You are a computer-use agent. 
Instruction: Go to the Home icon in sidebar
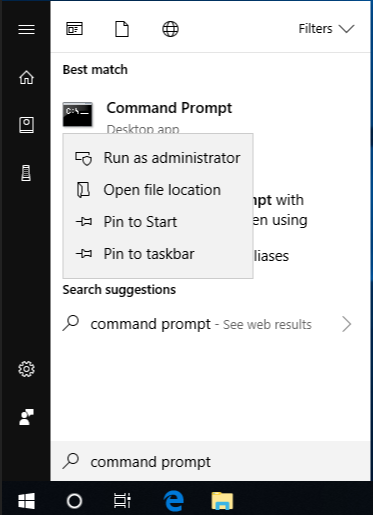point(26,77)
